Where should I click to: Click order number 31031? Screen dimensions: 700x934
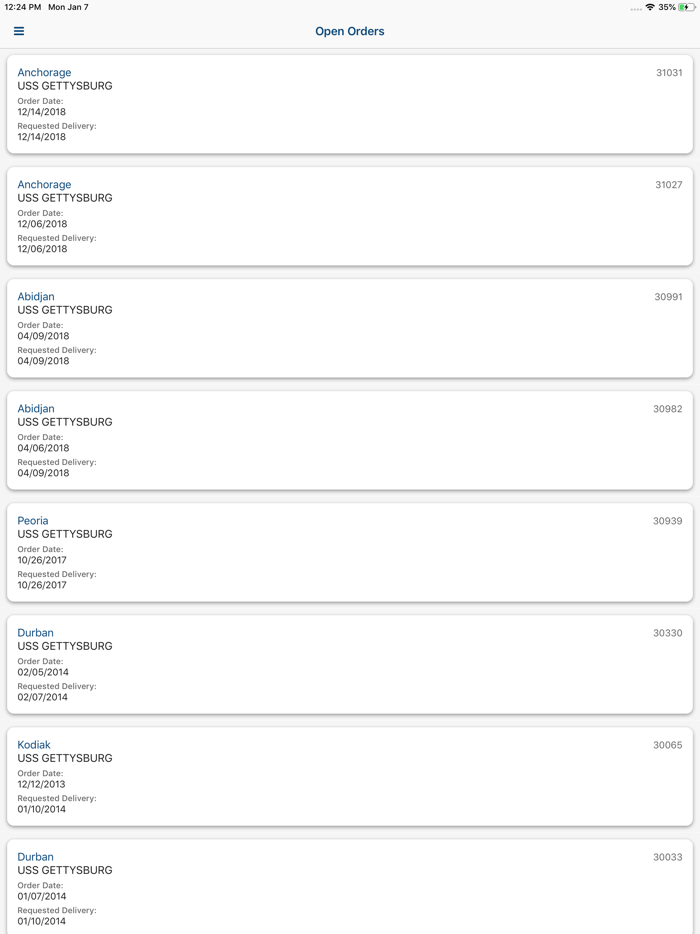pos(669,73)
